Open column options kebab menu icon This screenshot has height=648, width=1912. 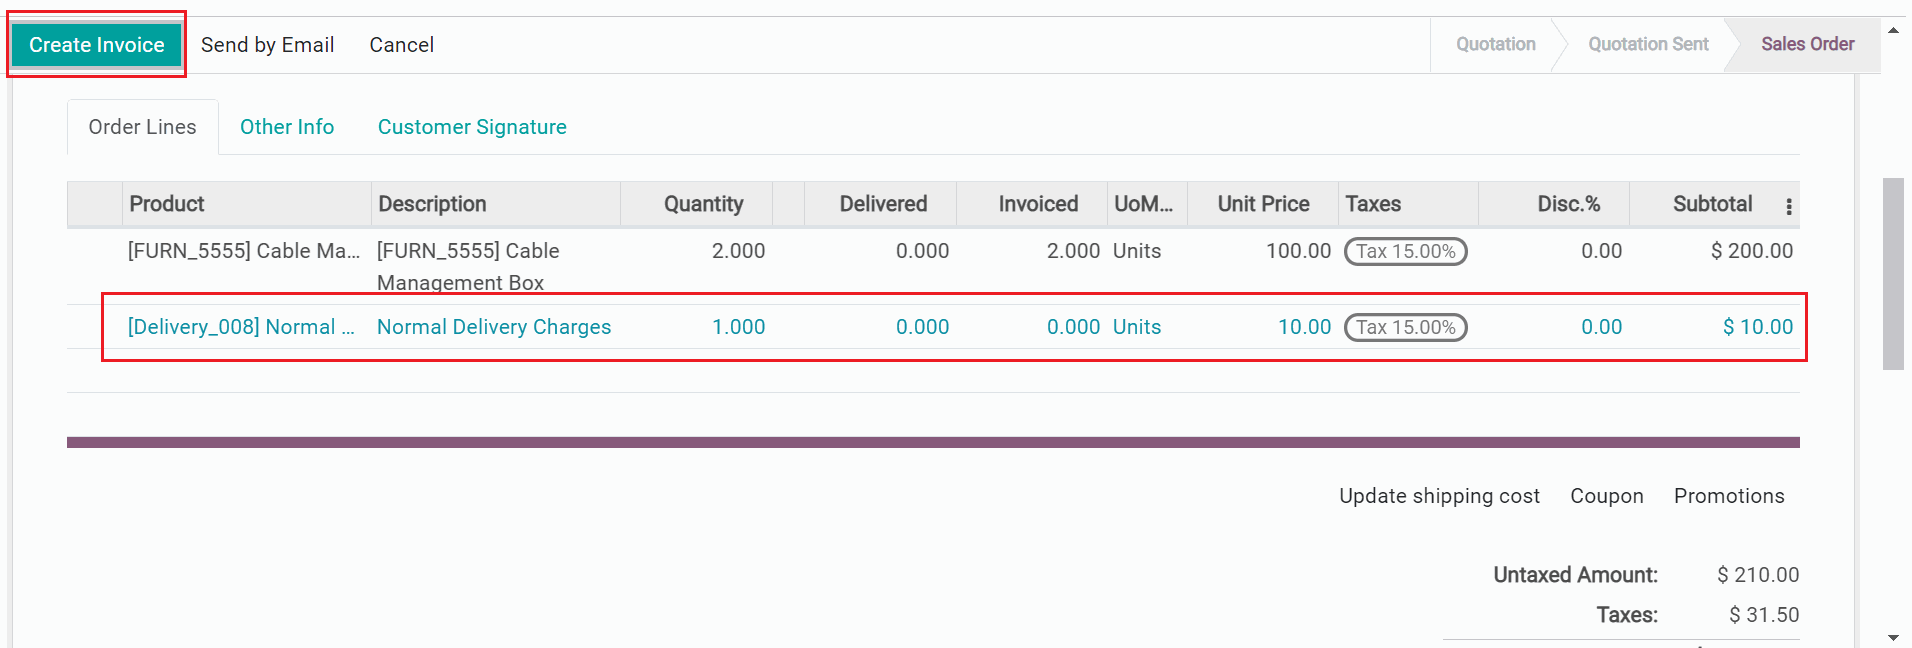click(1788, 206)
